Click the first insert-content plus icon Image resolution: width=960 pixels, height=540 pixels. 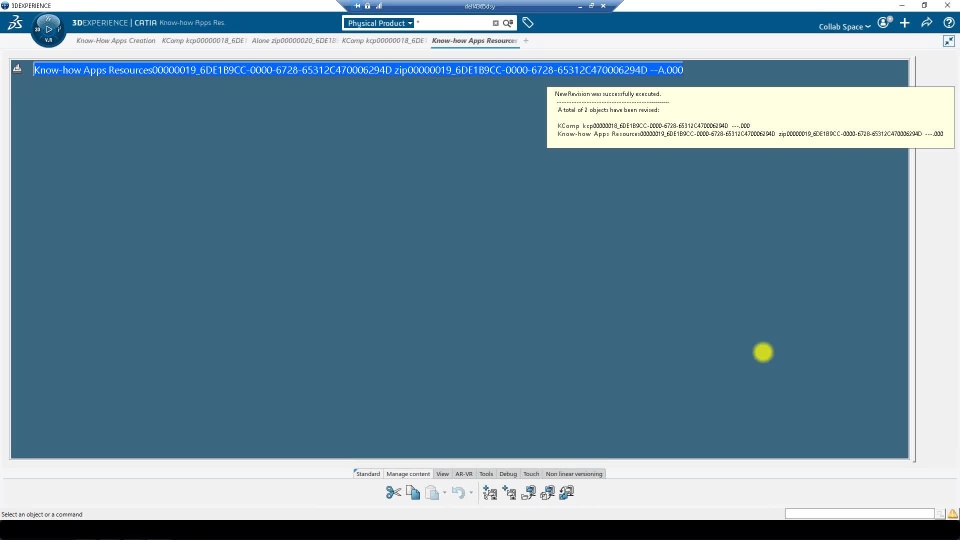coord(490,492)
